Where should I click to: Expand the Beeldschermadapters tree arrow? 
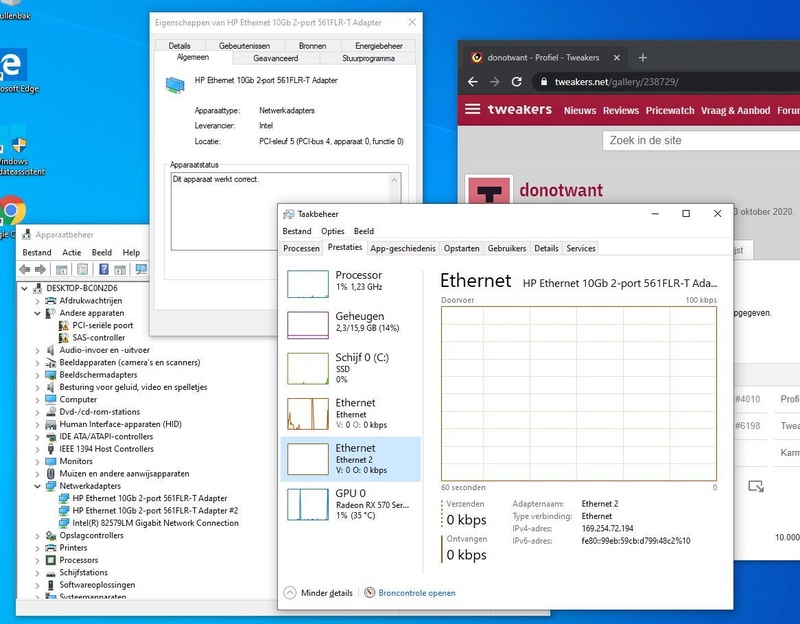[37, 375]
